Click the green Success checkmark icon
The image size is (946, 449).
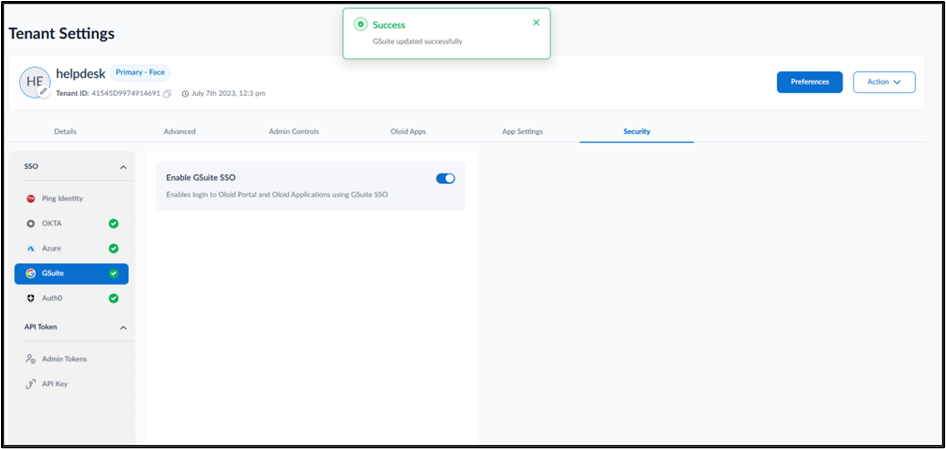[x=361, y=25]
